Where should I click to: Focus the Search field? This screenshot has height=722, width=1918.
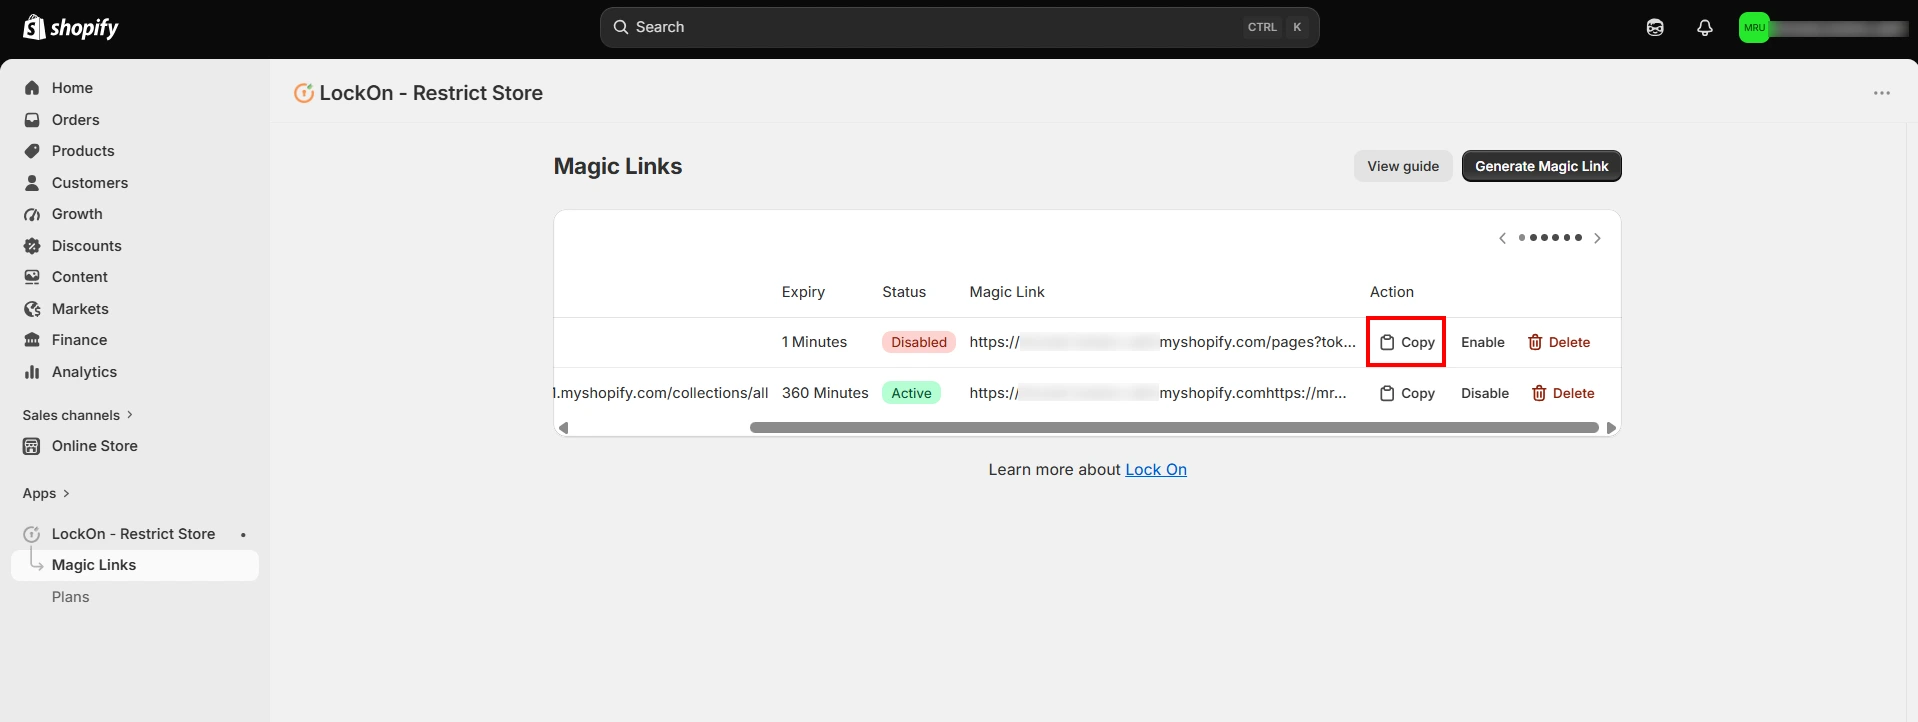pyautogui.click(x=959, y=27)
